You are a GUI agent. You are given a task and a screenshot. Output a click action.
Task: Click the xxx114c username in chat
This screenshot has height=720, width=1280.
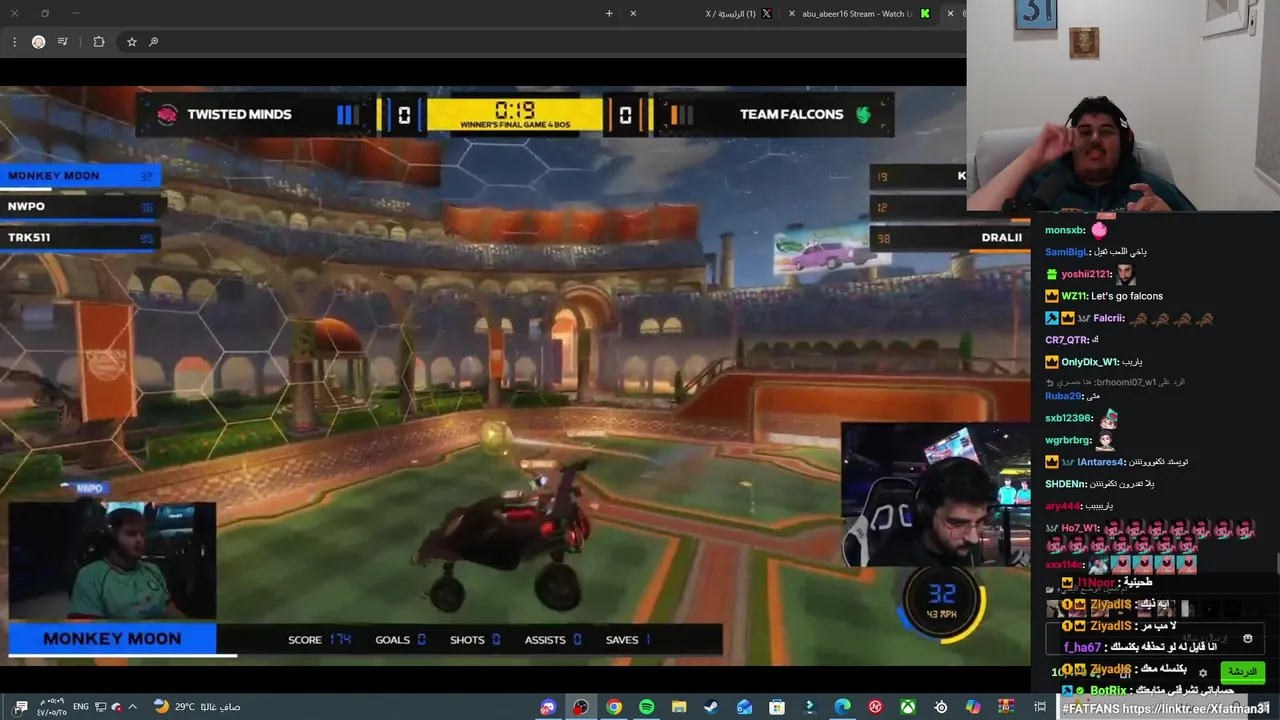[1064, 565]
